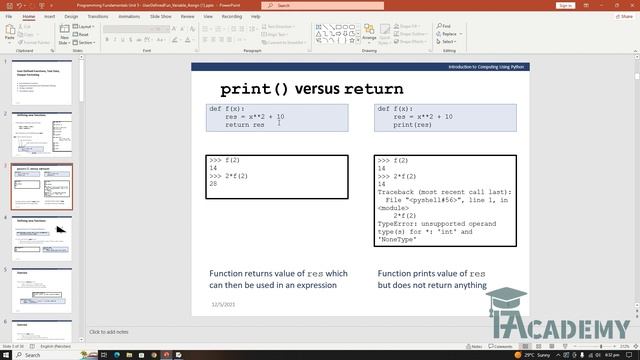Toggle Align Left paragraph
This screenshot has width=640, height=360.
coord(205,40)
